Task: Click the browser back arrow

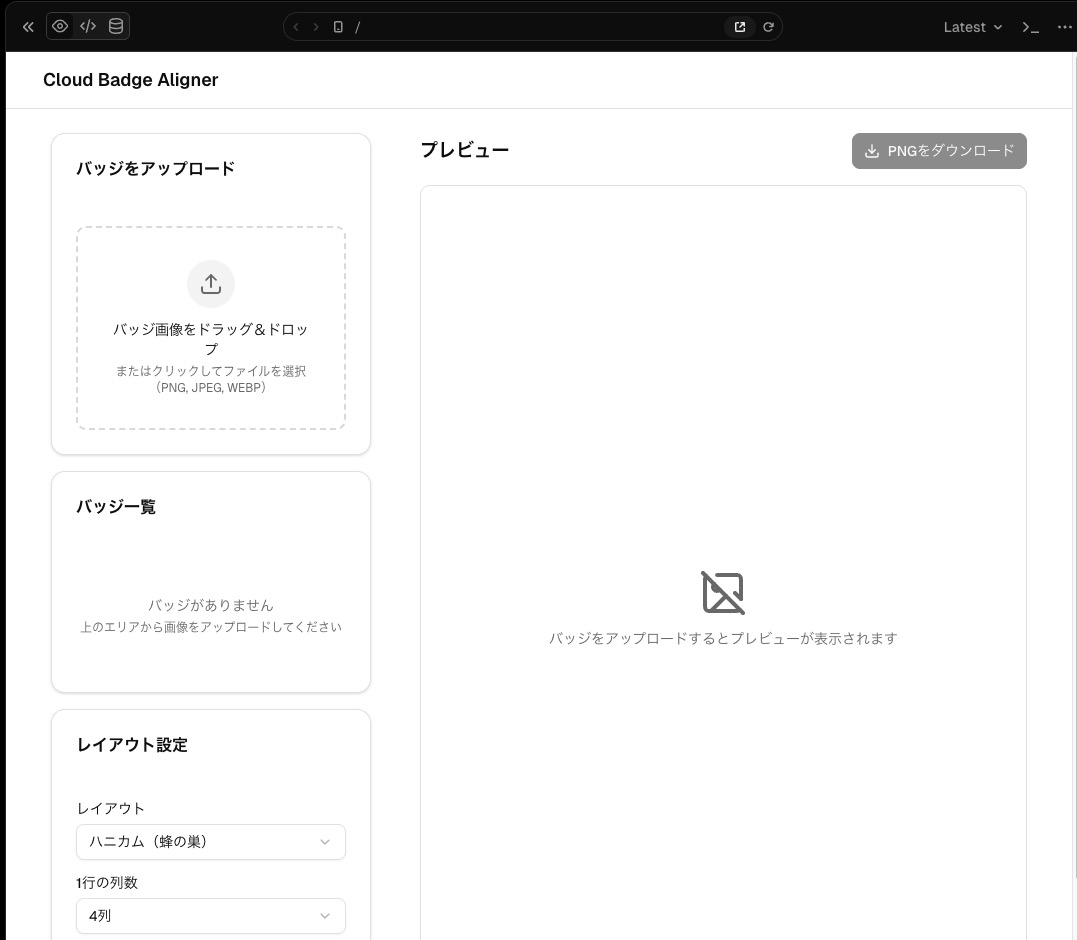Action: 296,27
